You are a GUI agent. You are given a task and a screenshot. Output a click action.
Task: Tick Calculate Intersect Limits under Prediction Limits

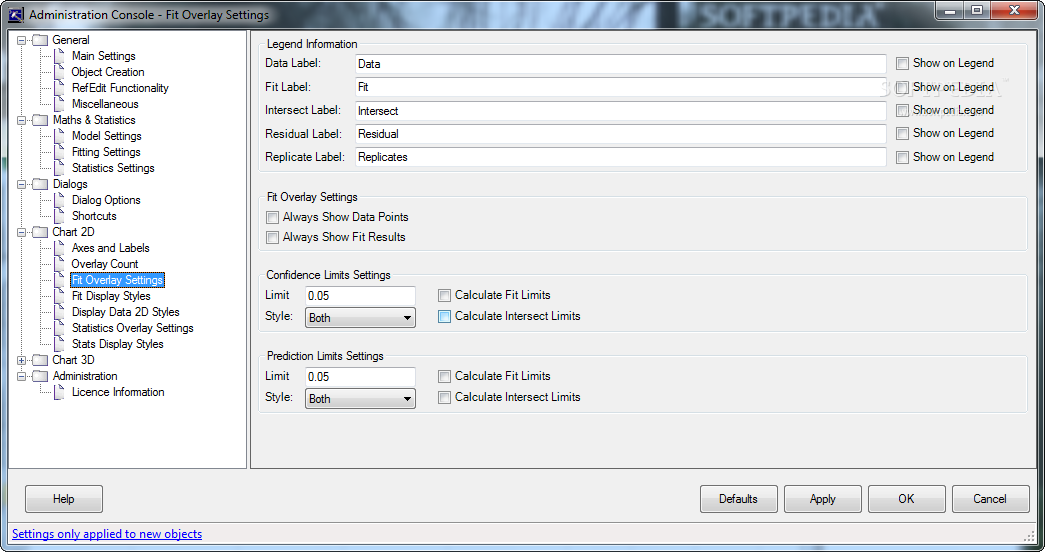coord(445,397)
